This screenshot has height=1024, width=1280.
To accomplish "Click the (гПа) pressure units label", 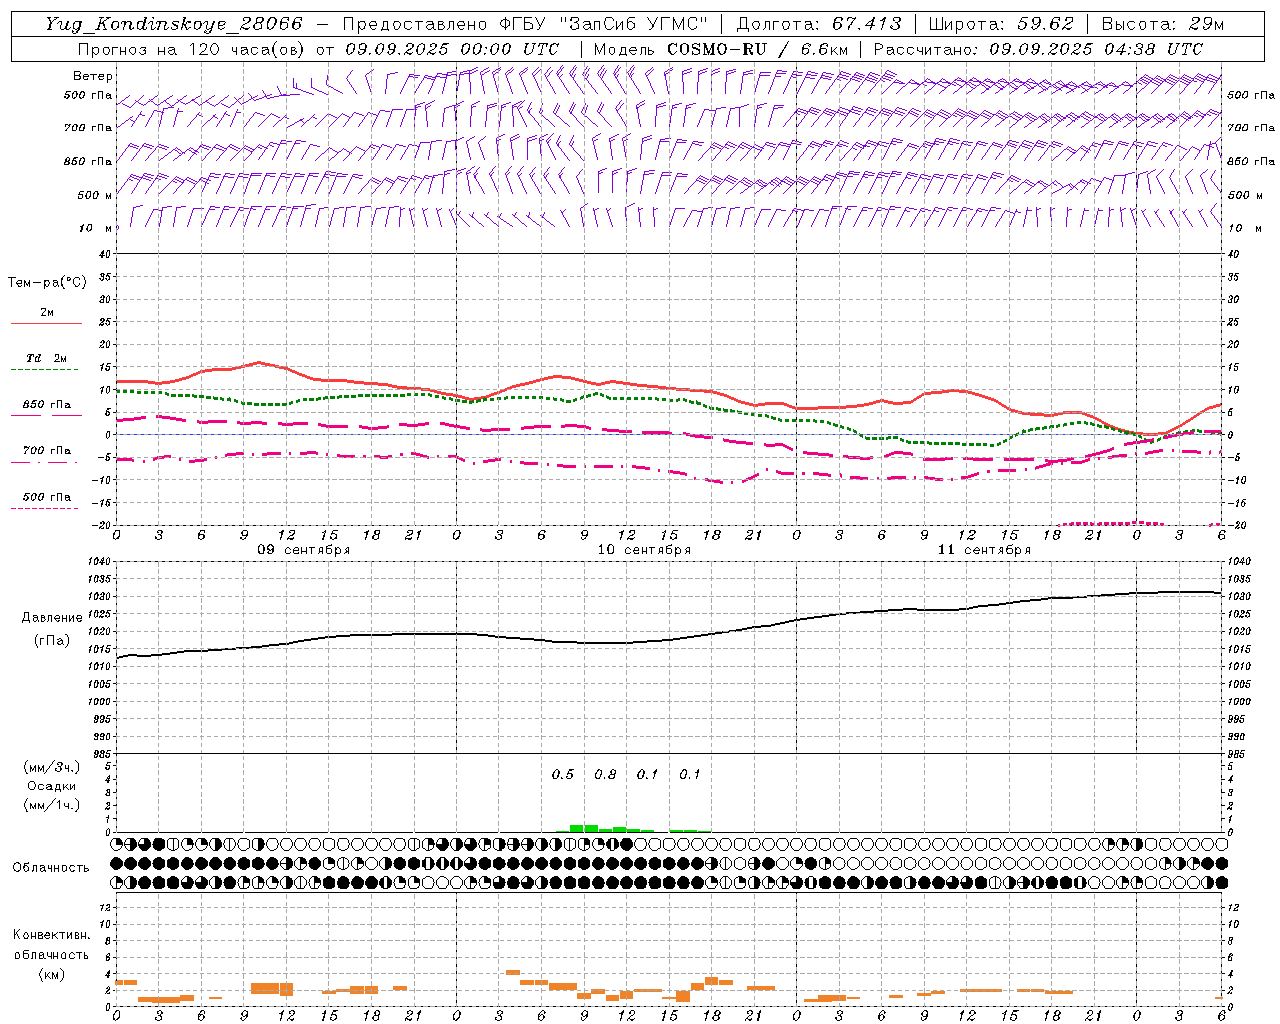I will [x=52, y=641].
